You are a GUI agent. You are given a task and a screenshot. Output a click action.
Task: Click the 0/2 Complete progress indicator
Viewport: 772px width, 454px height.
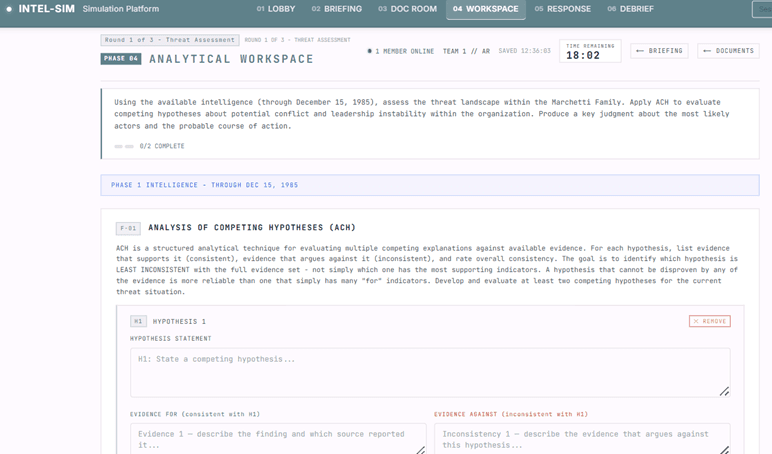[x=150, y=146]
